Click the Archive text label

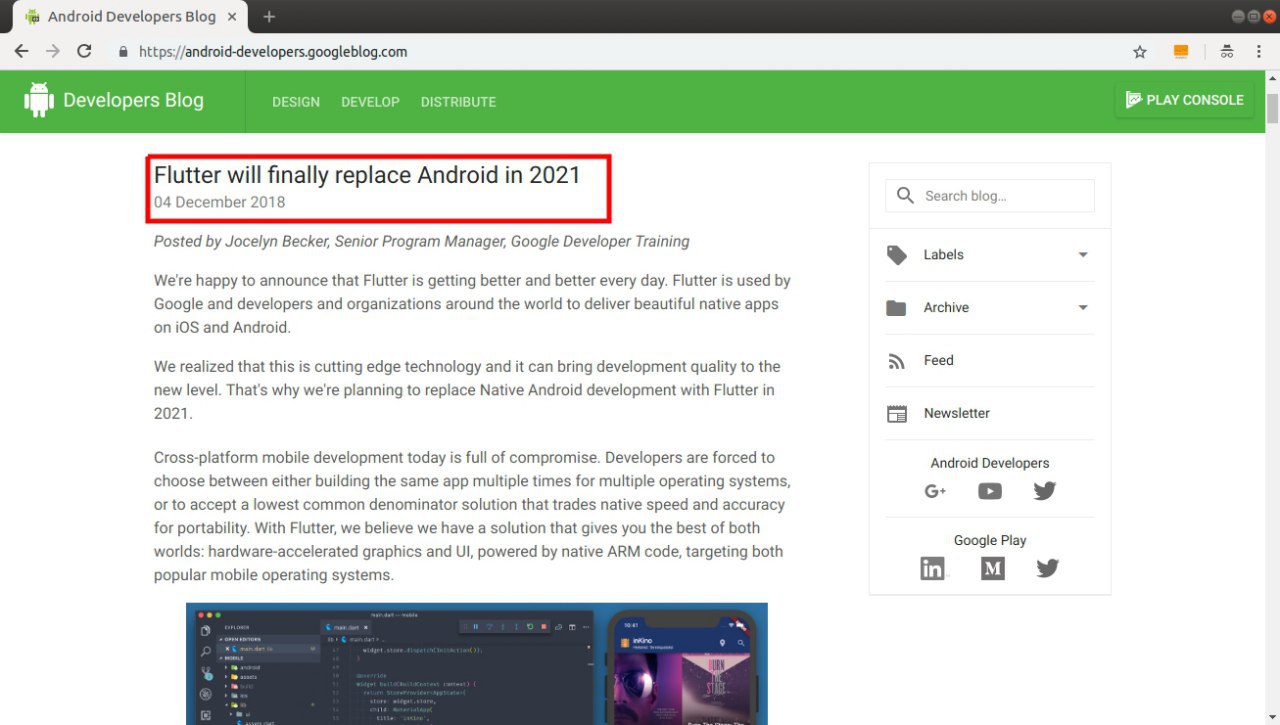click(x=946, y=308)
